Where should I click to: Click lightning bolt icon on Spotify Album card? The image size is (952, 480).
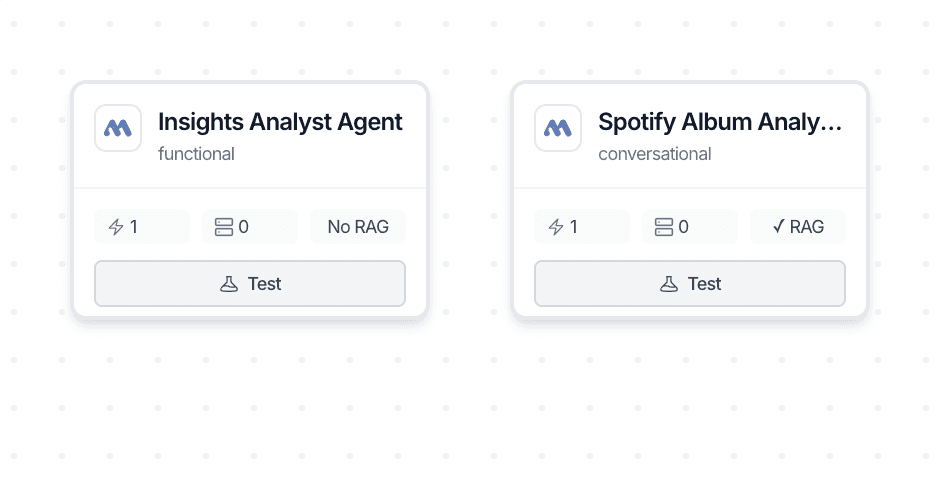pos(556,227)
